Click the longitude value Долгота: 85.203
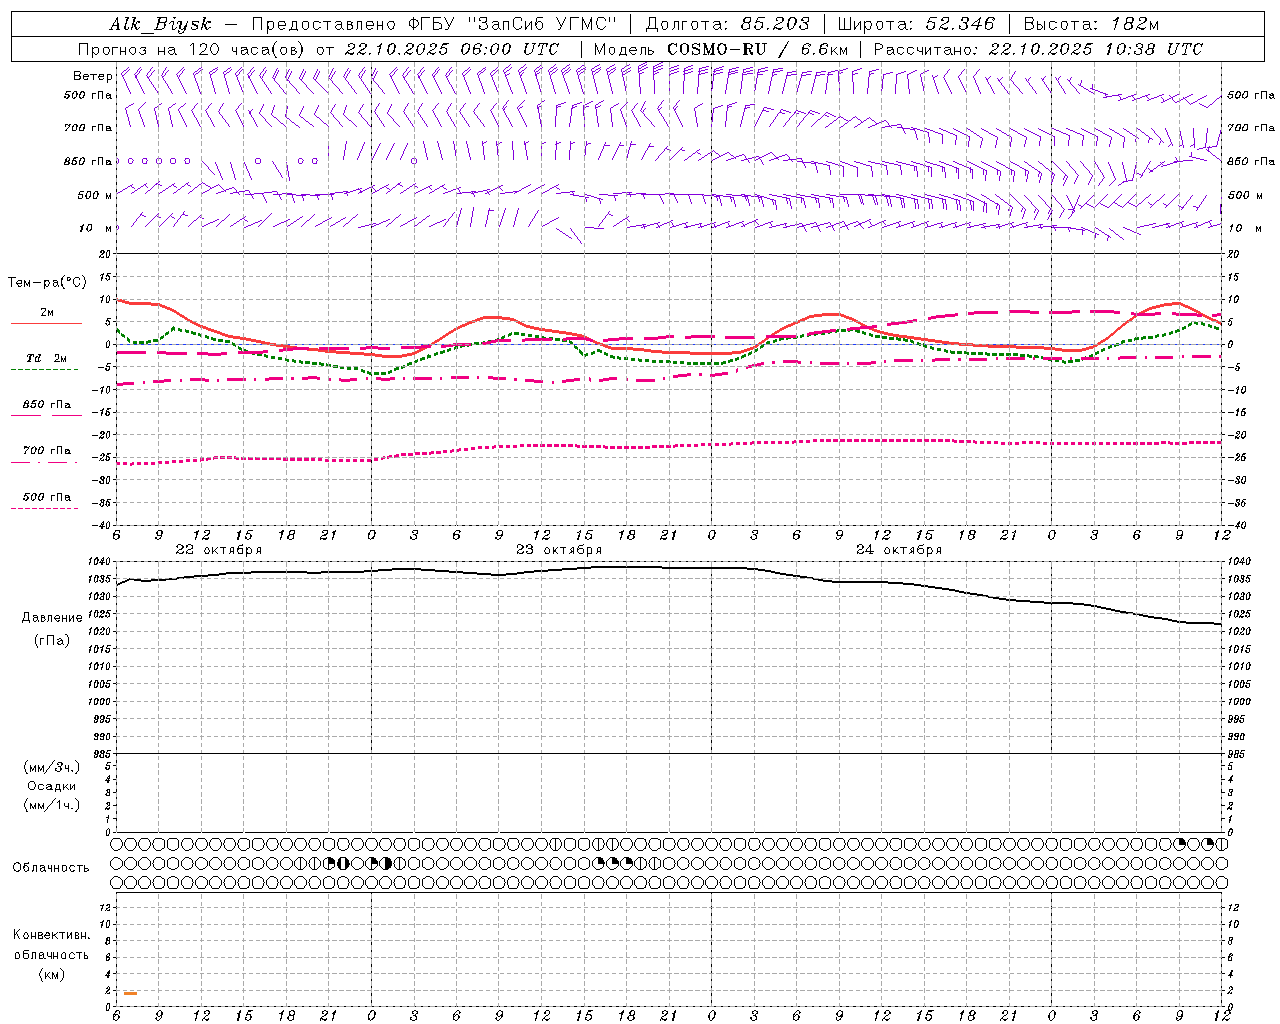 (727, 24)
